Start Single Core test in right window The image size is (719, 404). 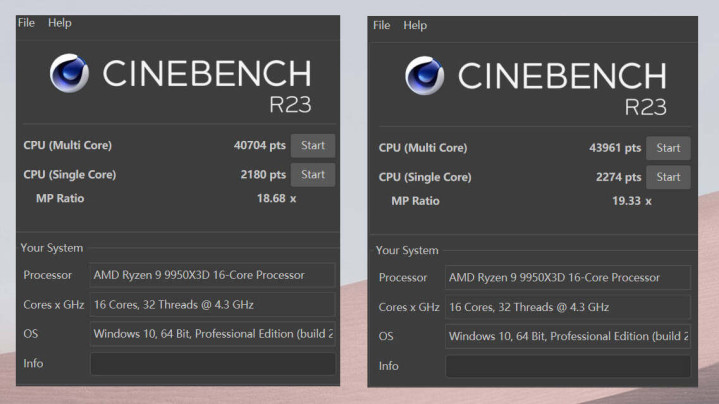(x=668, y=177)
